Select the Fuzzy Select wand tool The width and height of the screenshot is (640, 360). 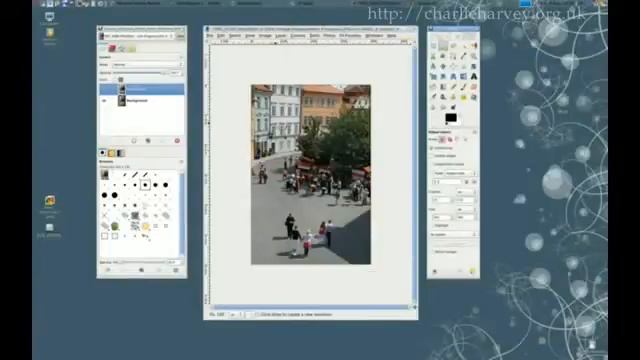[x=463, y=46]
